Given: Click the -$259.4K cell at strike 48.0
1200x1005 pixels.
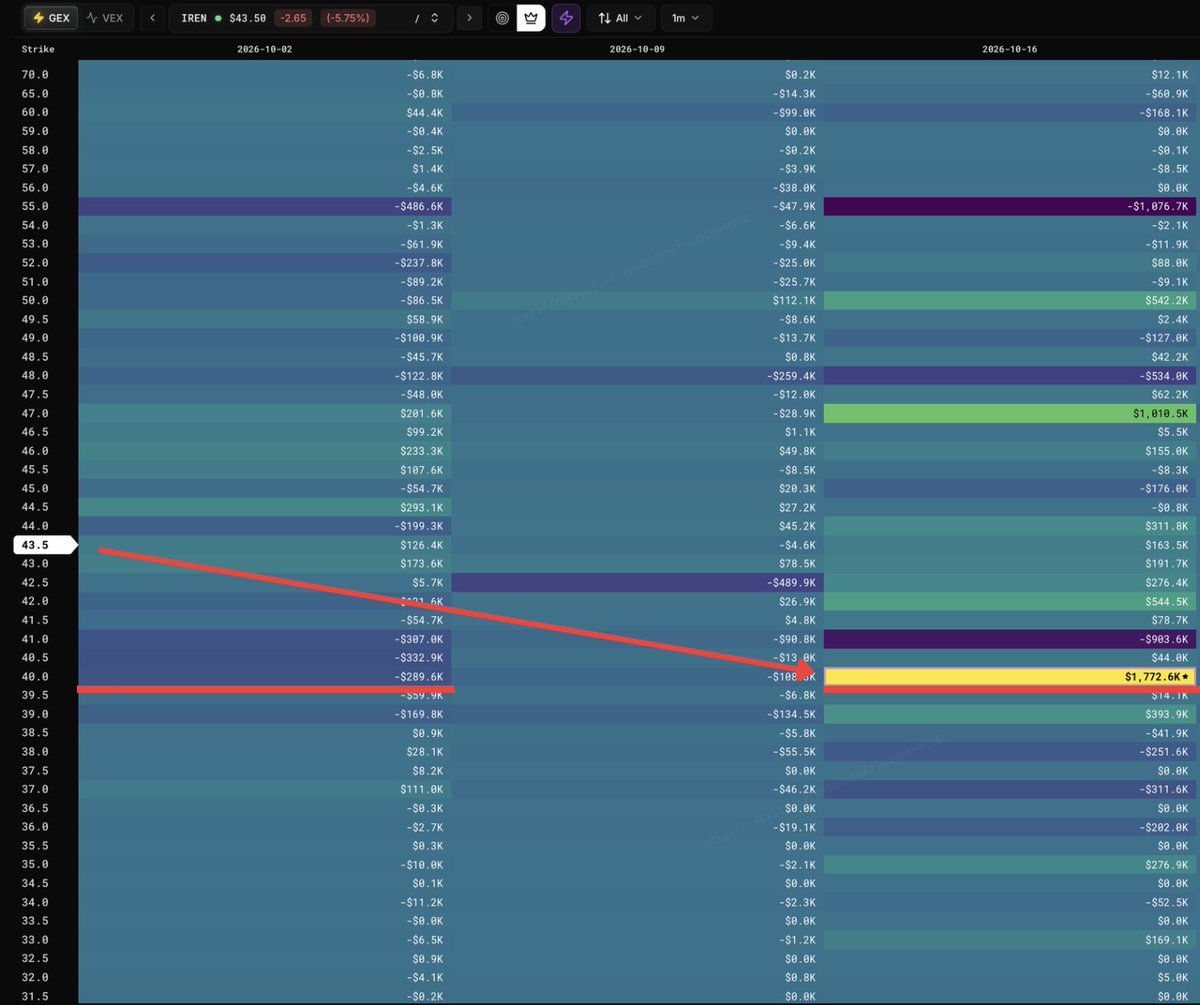Looking at the screenshot, I should (637, 376).
